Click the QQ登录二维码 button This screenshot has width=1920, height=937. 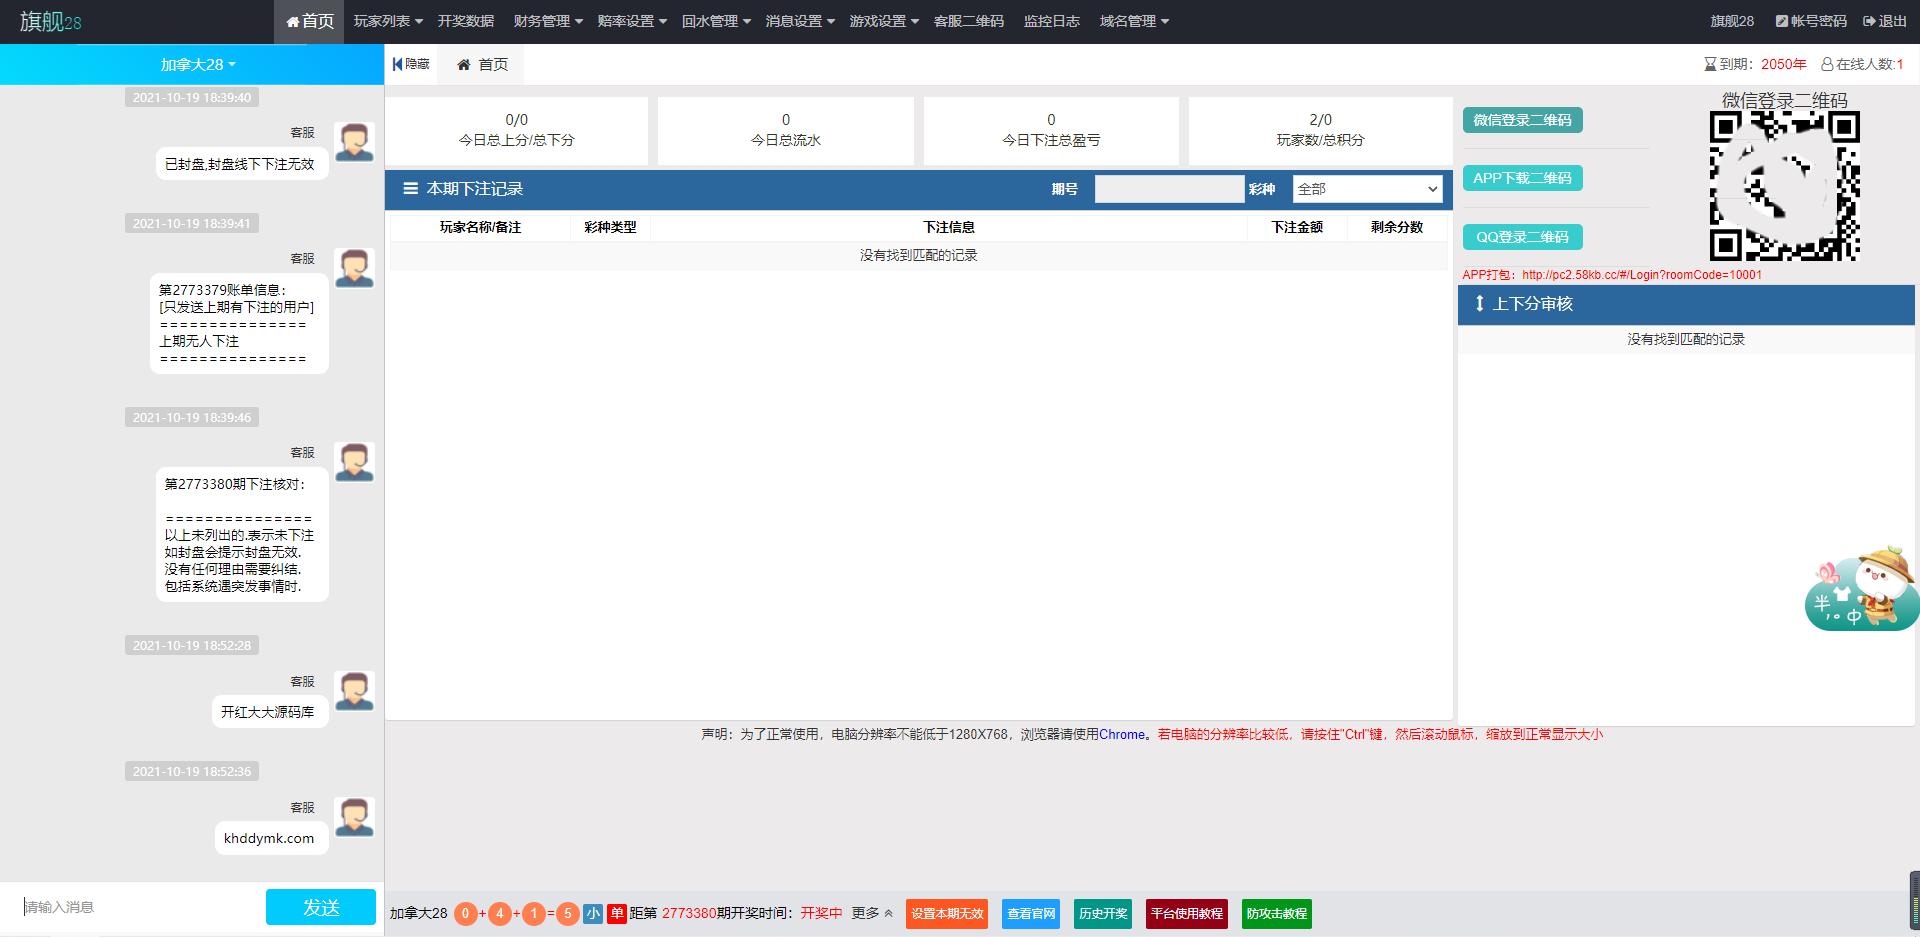1522,237
